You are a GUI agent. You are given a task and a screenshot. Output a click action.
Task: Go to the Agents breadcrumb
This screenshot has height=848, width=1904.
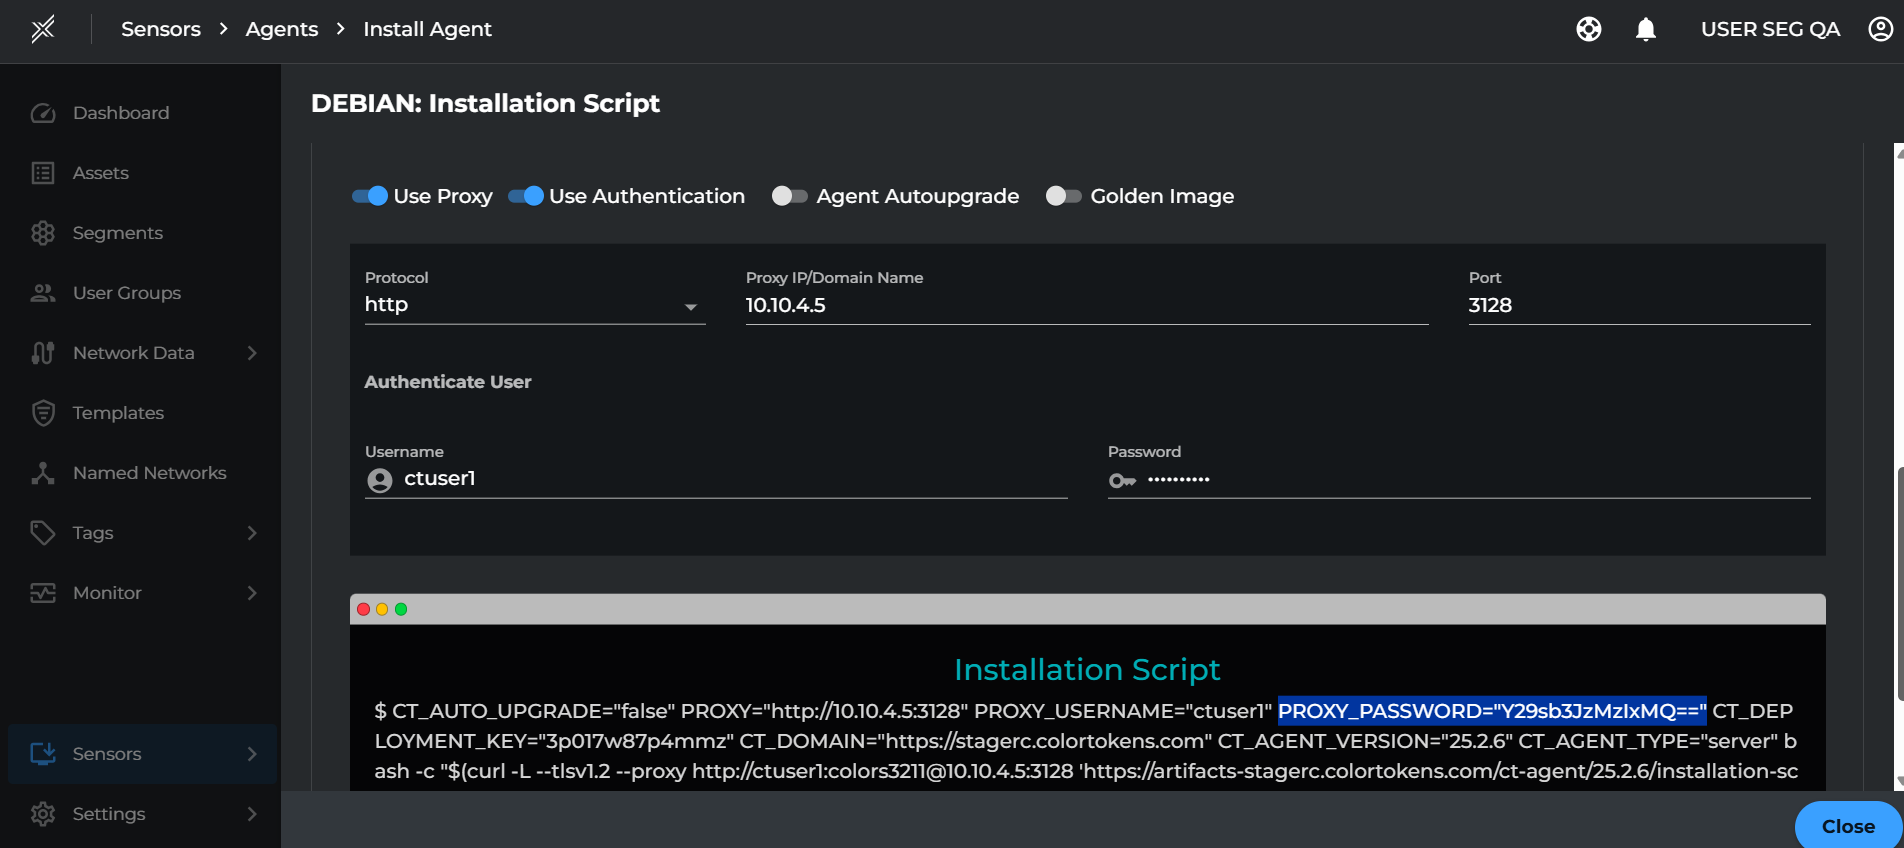(281, 29)
